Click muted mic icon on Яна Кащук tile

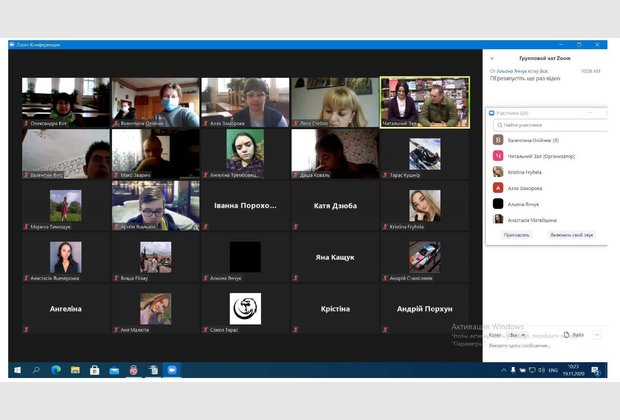point(296,278)
